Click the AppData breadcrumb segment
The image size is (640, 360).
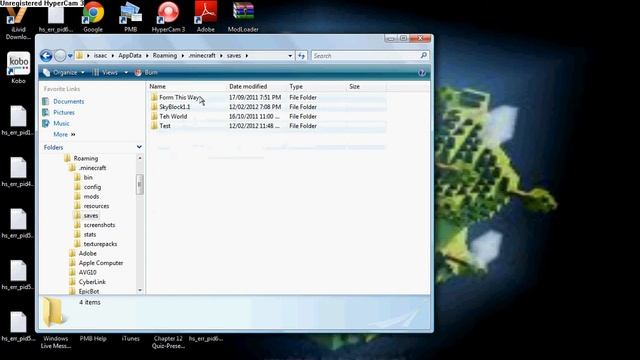(130, 56)
